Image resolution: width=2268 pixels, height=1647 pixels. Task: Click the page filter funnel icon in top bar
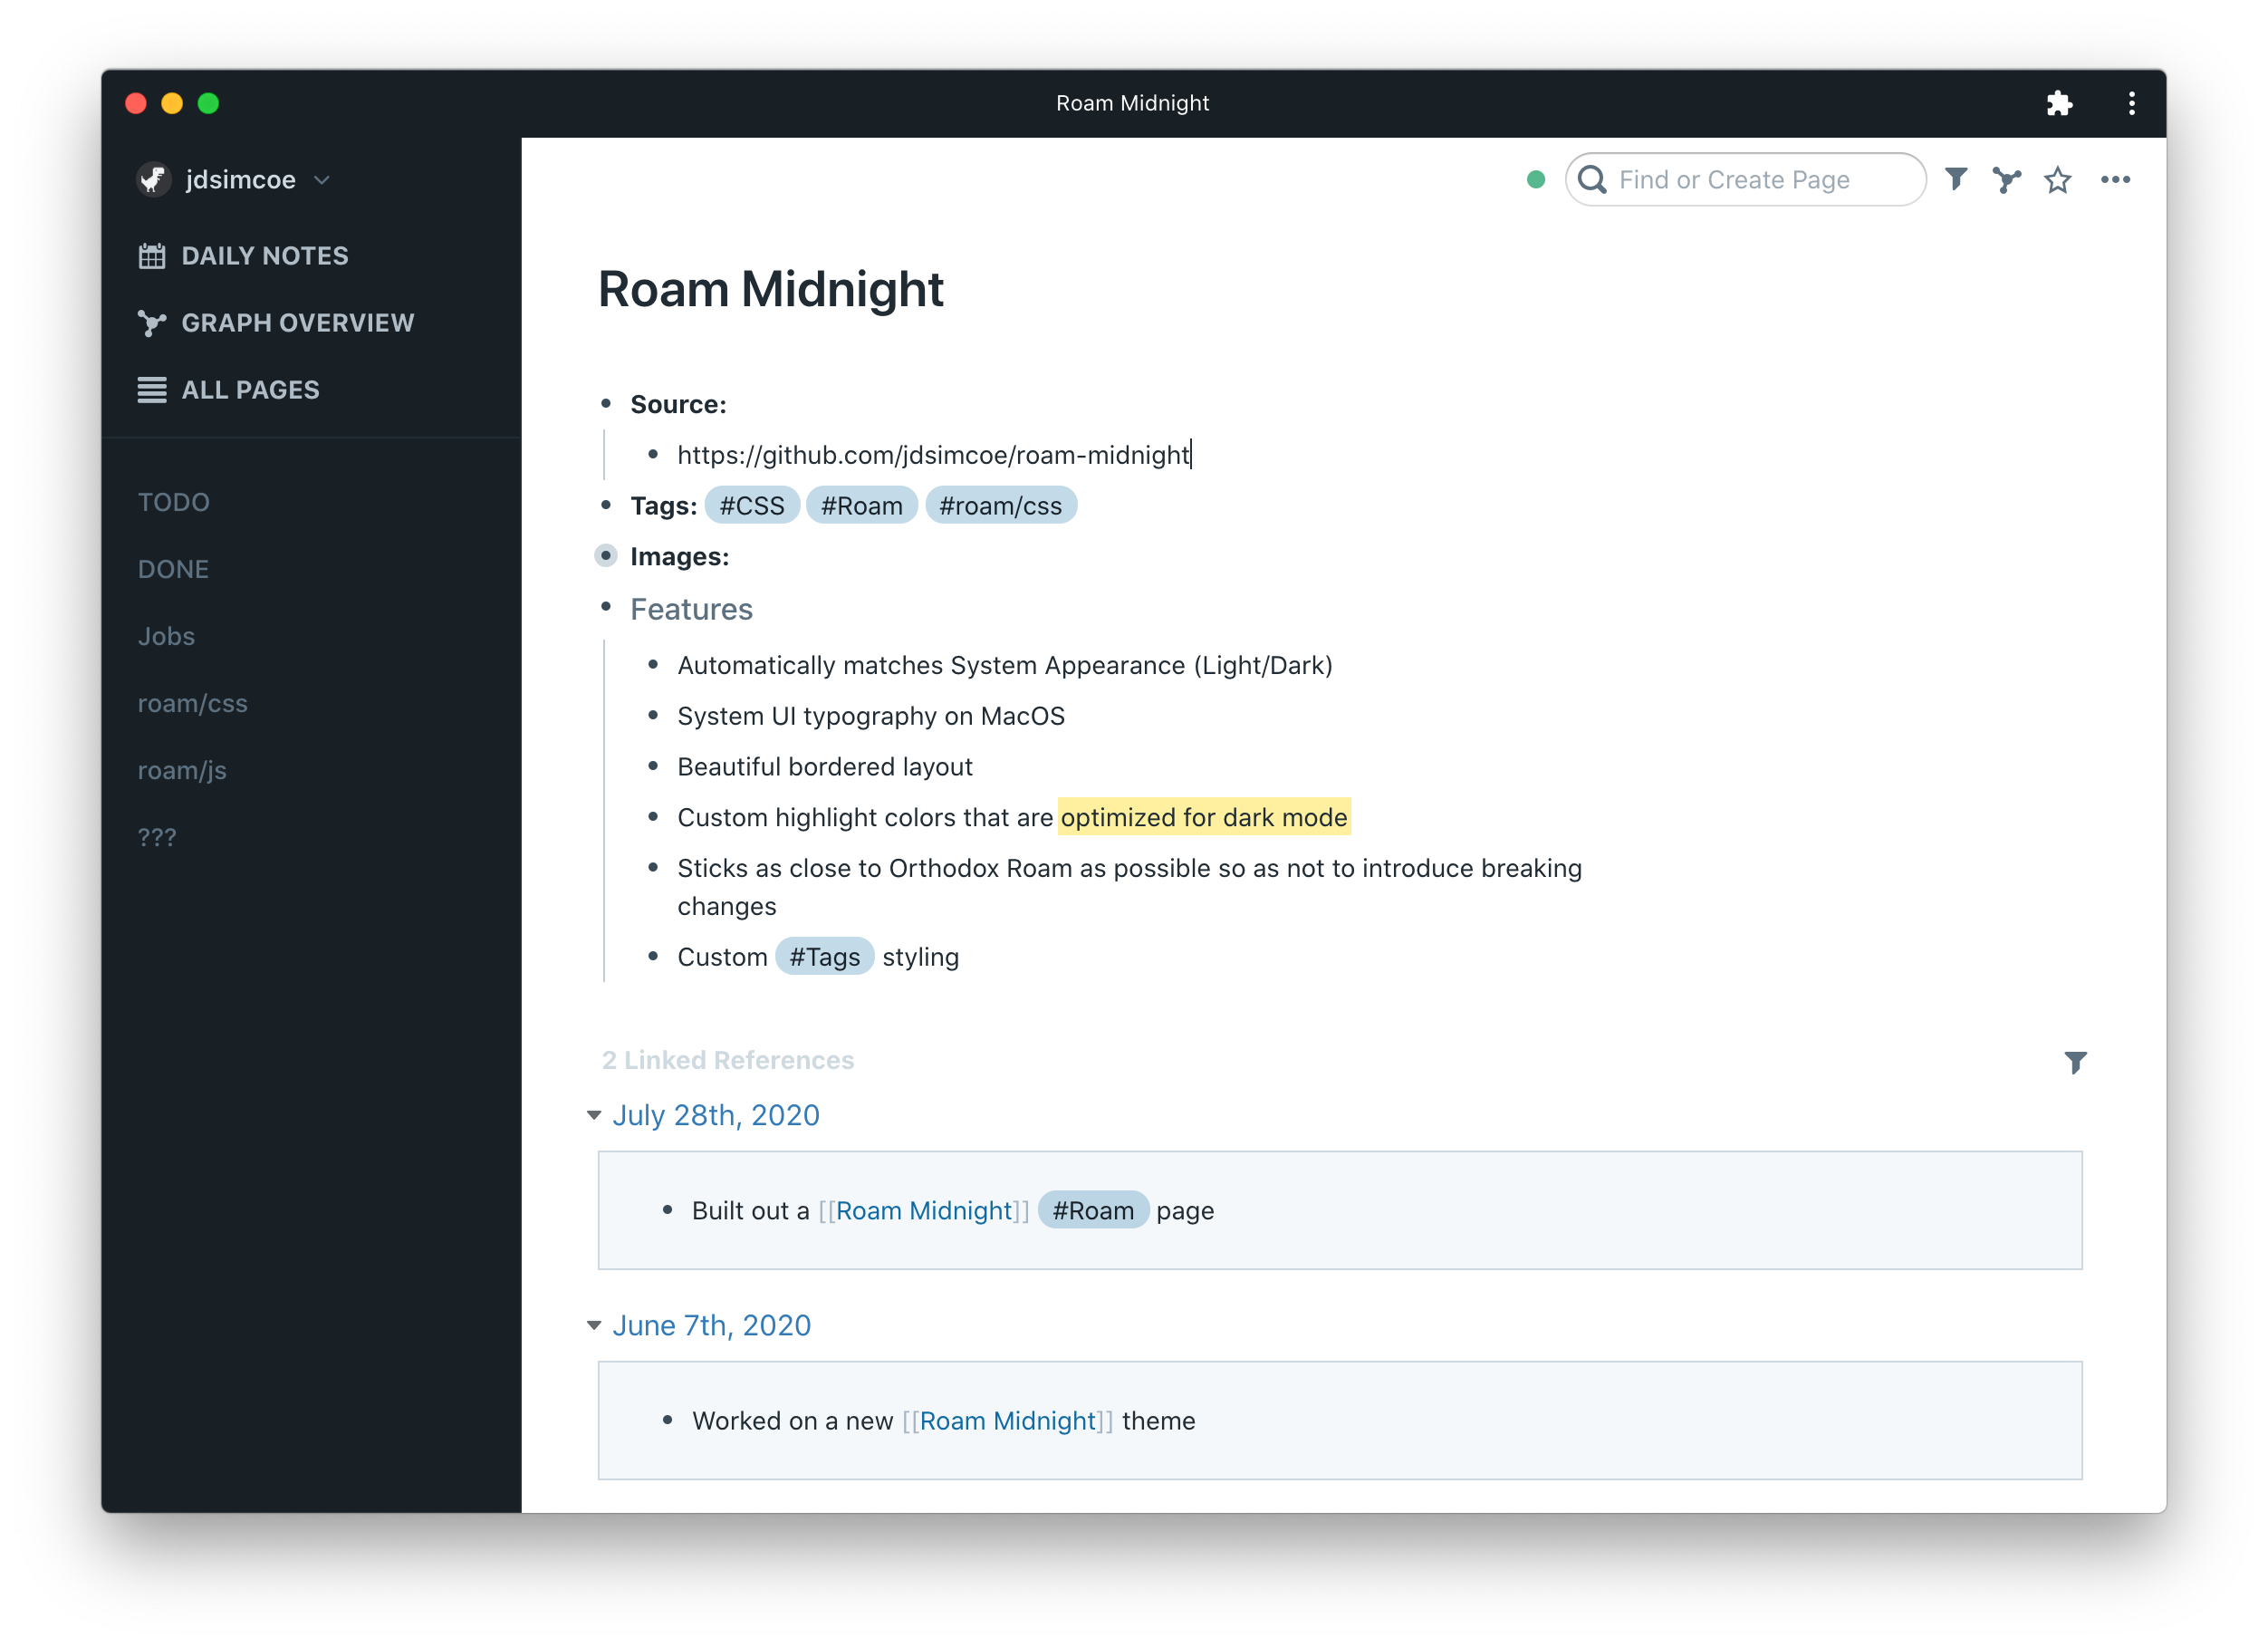(x=1956, y=179)
